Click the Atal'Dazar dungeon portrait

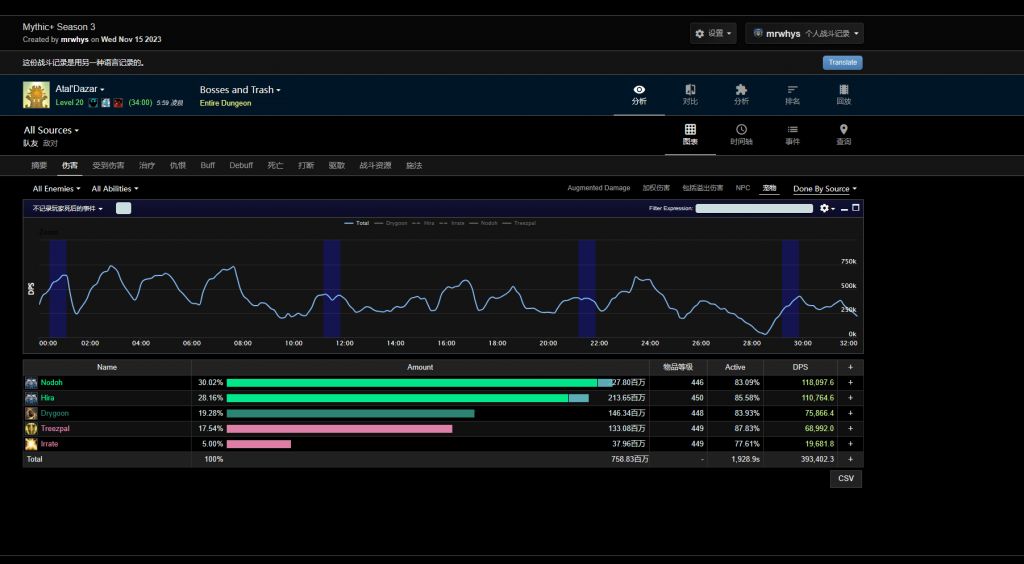(36, 95)
